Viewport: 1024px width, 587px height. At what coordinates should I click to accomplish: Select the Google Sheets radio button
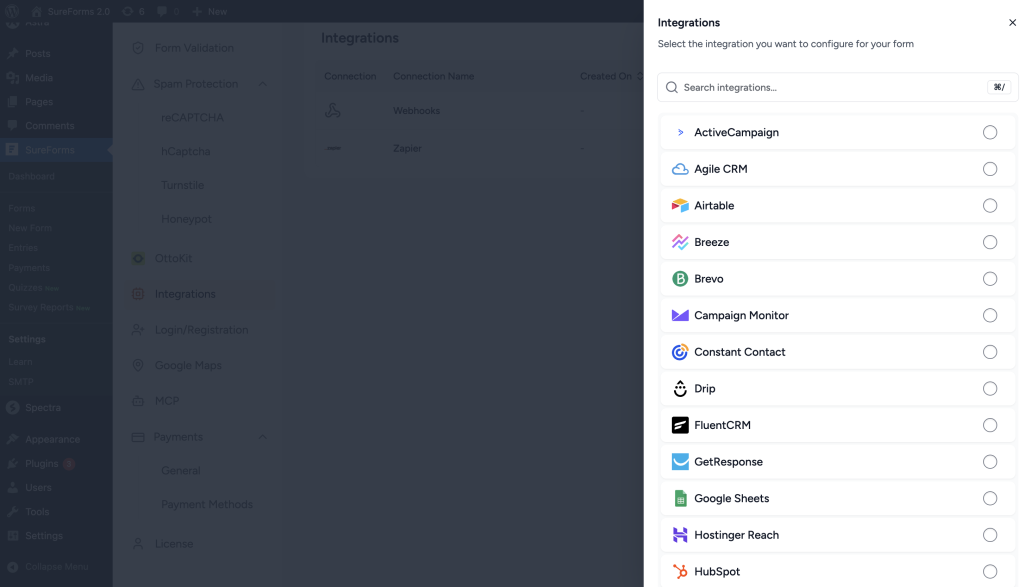[x=990, y=498]
